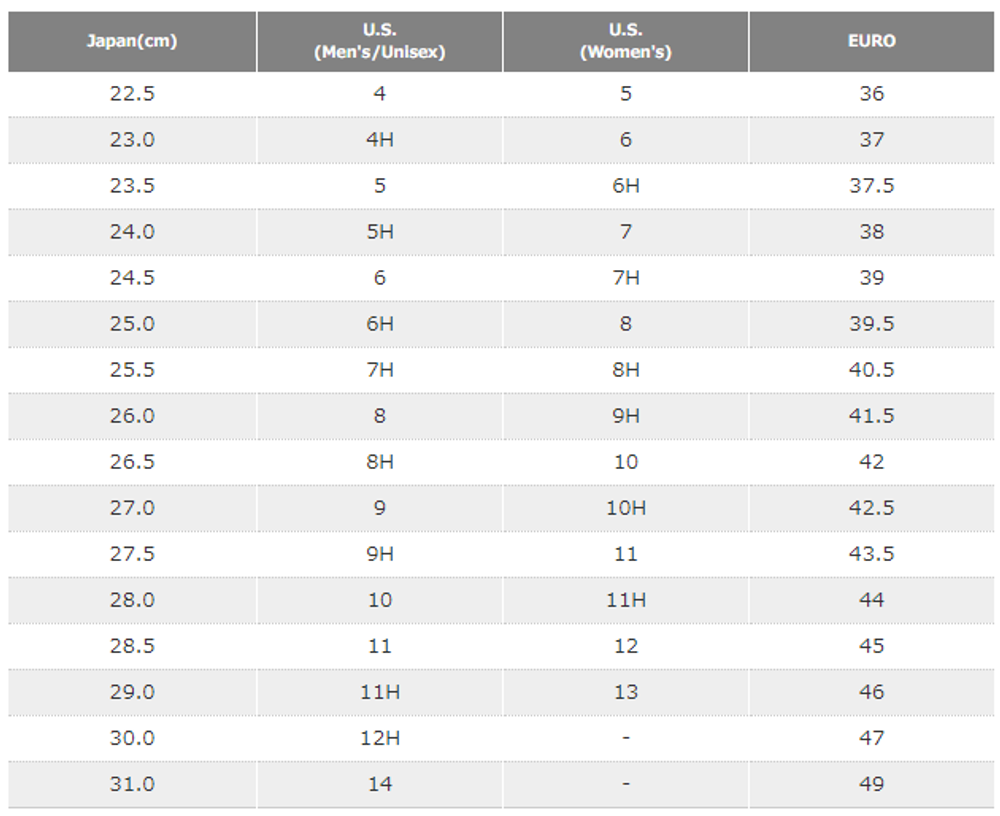Select EURO size 46 cell
Image resolution: width=1000 pixels, height=816 pixels.
coord(871,692)
